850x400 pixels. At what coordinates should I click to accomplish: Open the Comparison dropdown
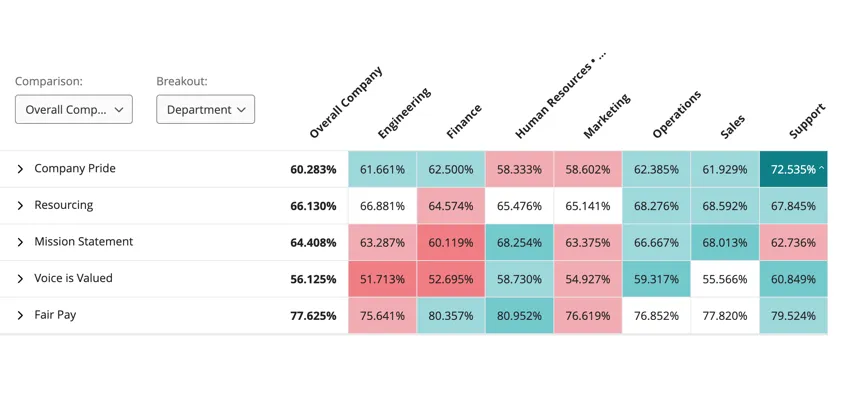pyautogui.click(x=74, y=109)
